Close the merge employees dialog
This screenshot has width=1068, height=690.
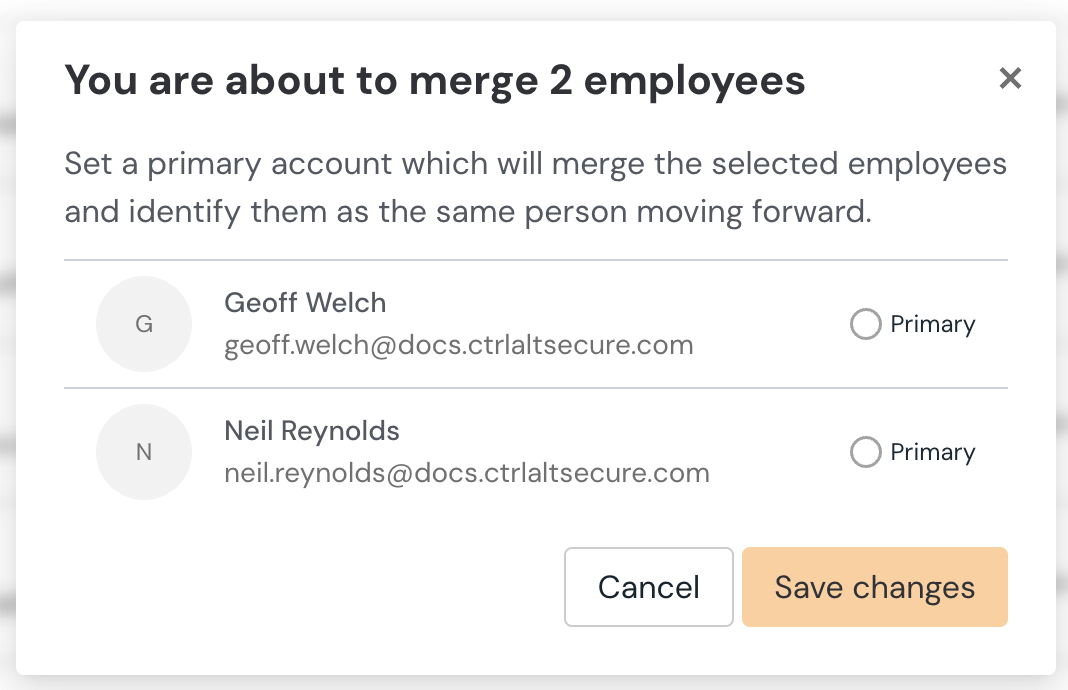1010,79
